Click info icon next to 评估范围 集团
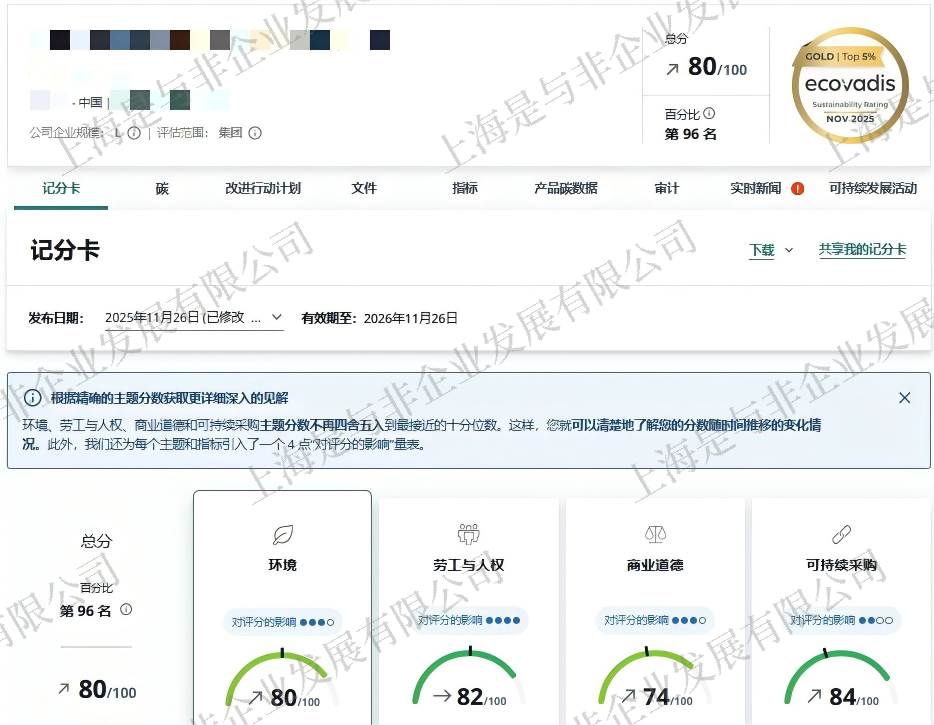Viewport: 934px width, 725px height. pos(255,133)
